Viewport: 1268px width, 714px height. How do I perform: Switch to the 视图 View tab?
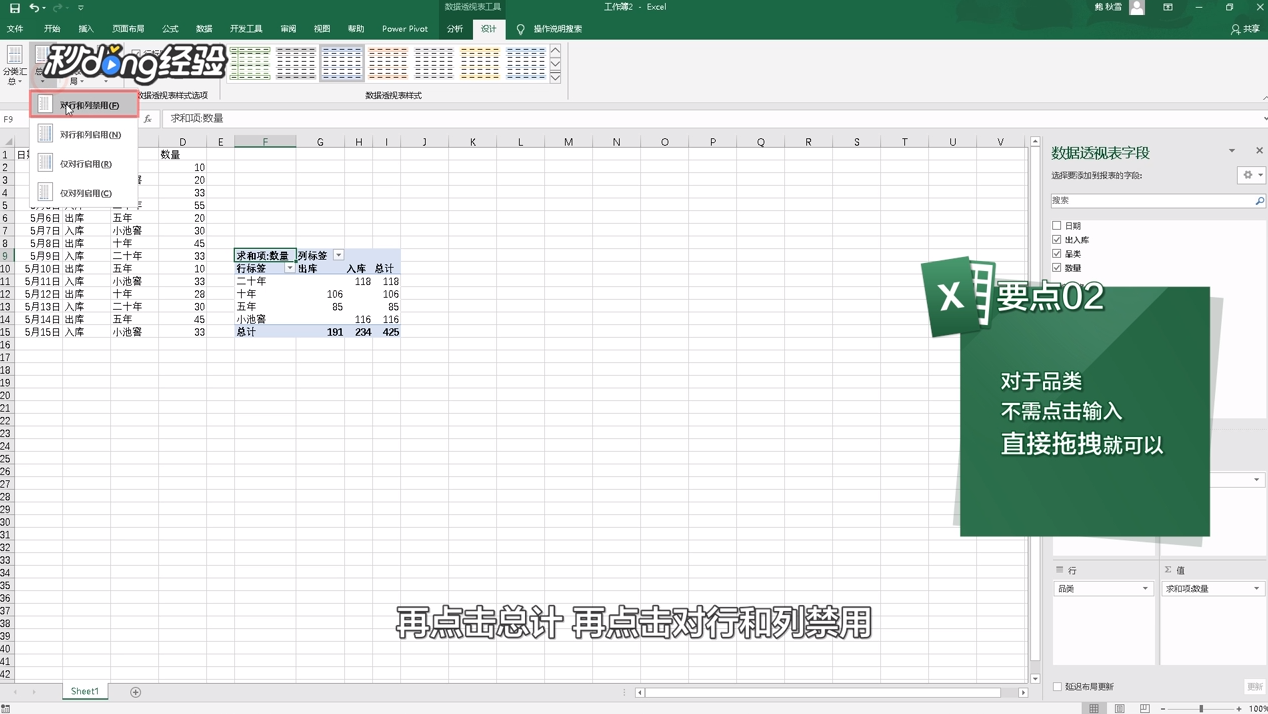click(322, 29)
